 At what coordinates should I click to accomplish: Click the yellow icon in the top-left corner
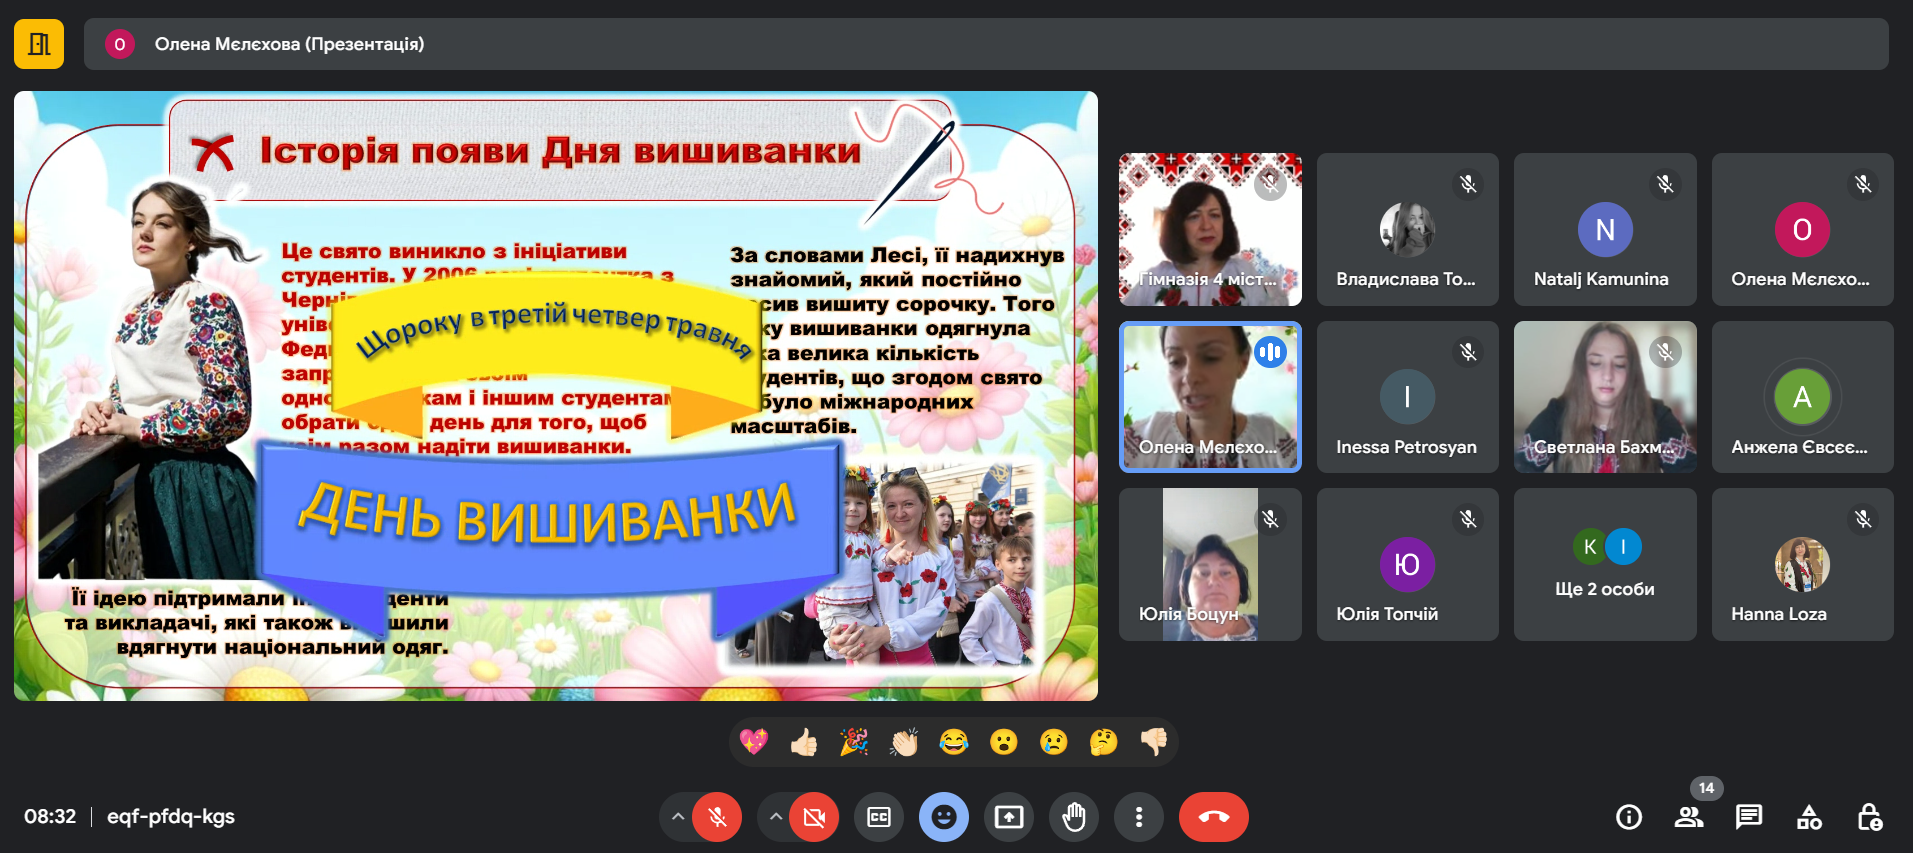pyautogui.click(x=39, y=44)
